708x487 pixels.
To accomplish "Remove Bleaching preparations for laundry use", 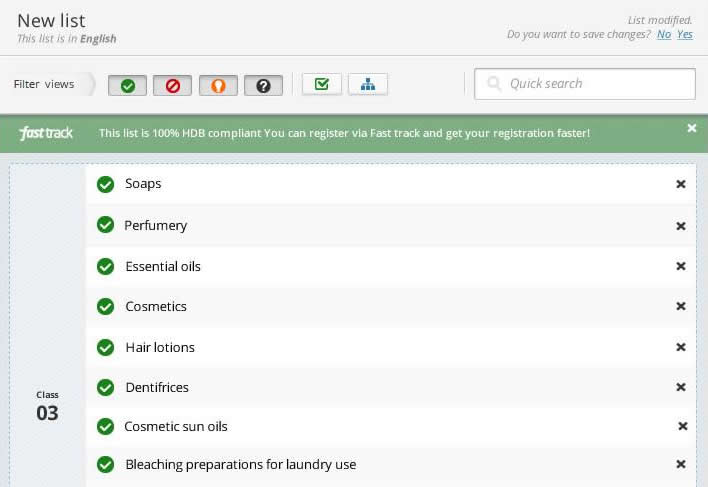I will point(681,464).
